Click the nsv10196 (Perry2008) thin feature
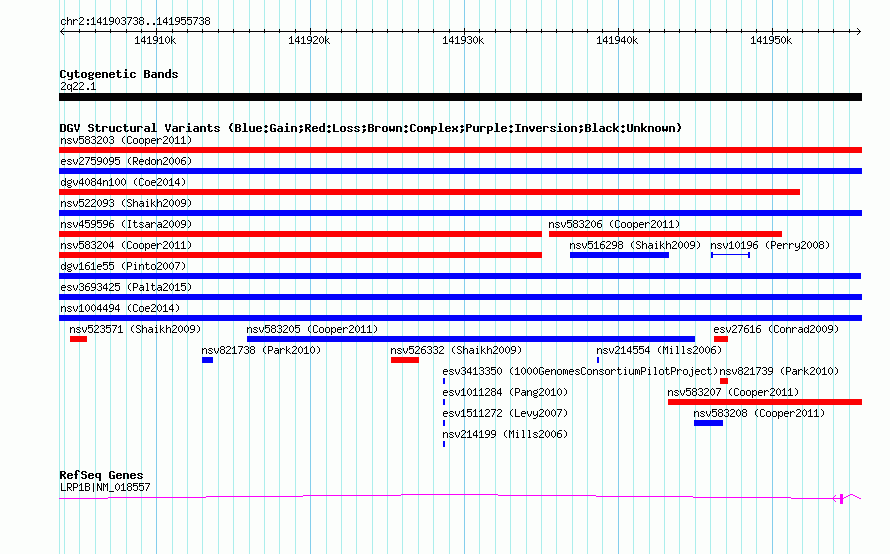This screenshot has height=554, width=890. click(731, 255)
